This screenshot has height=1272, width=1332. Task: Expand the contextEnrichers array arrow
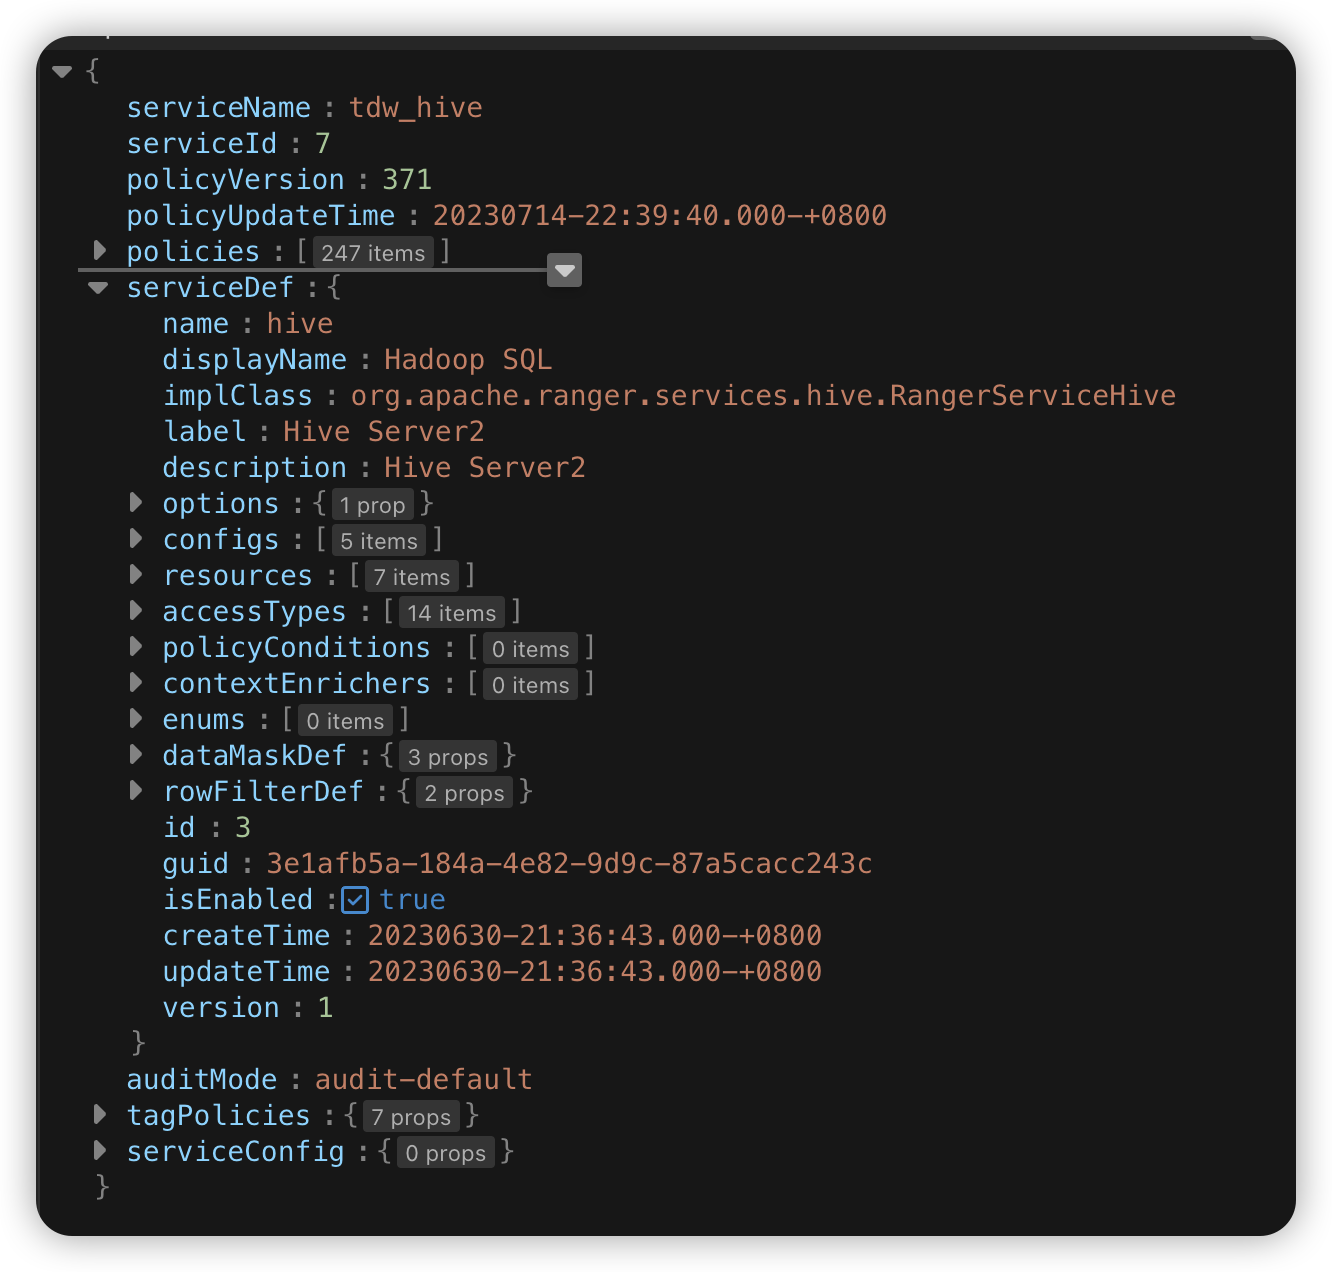coord(136,682)
